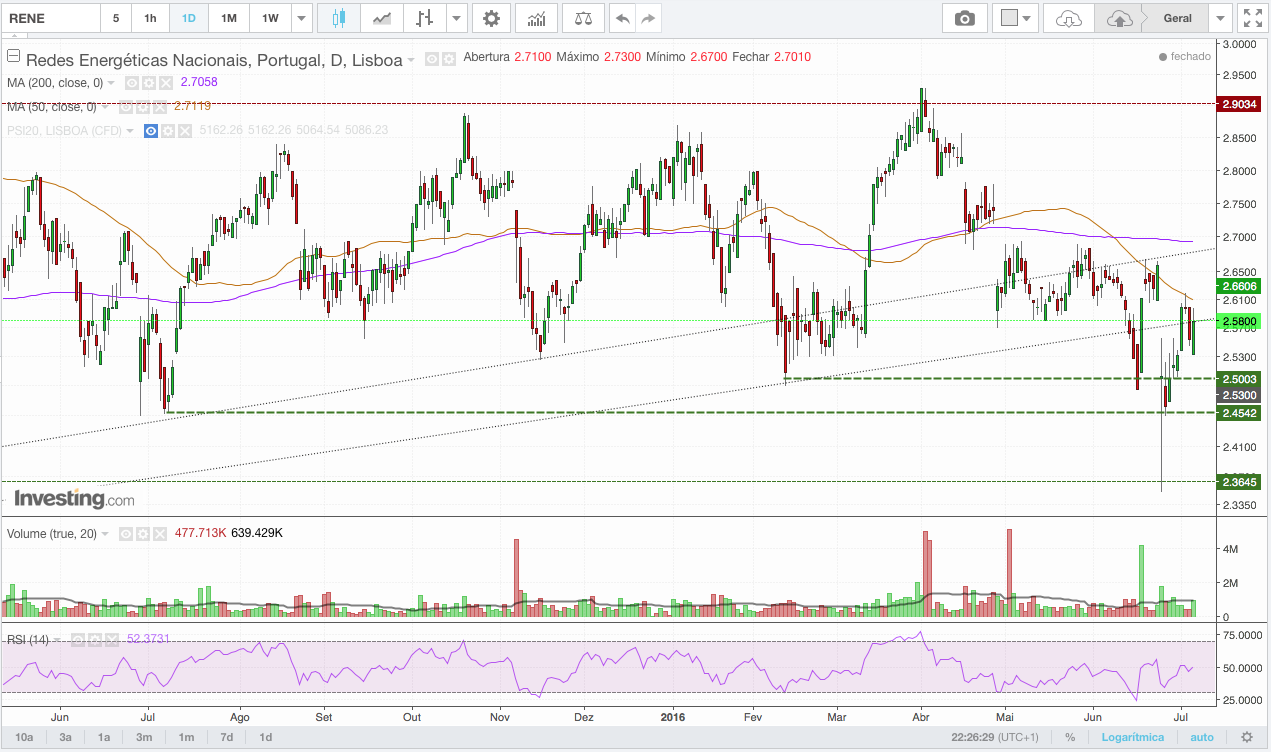This screenshot has width=1271, height=752.
Task: Toggle percentage scale
Action: click(x=1070, y=737)
